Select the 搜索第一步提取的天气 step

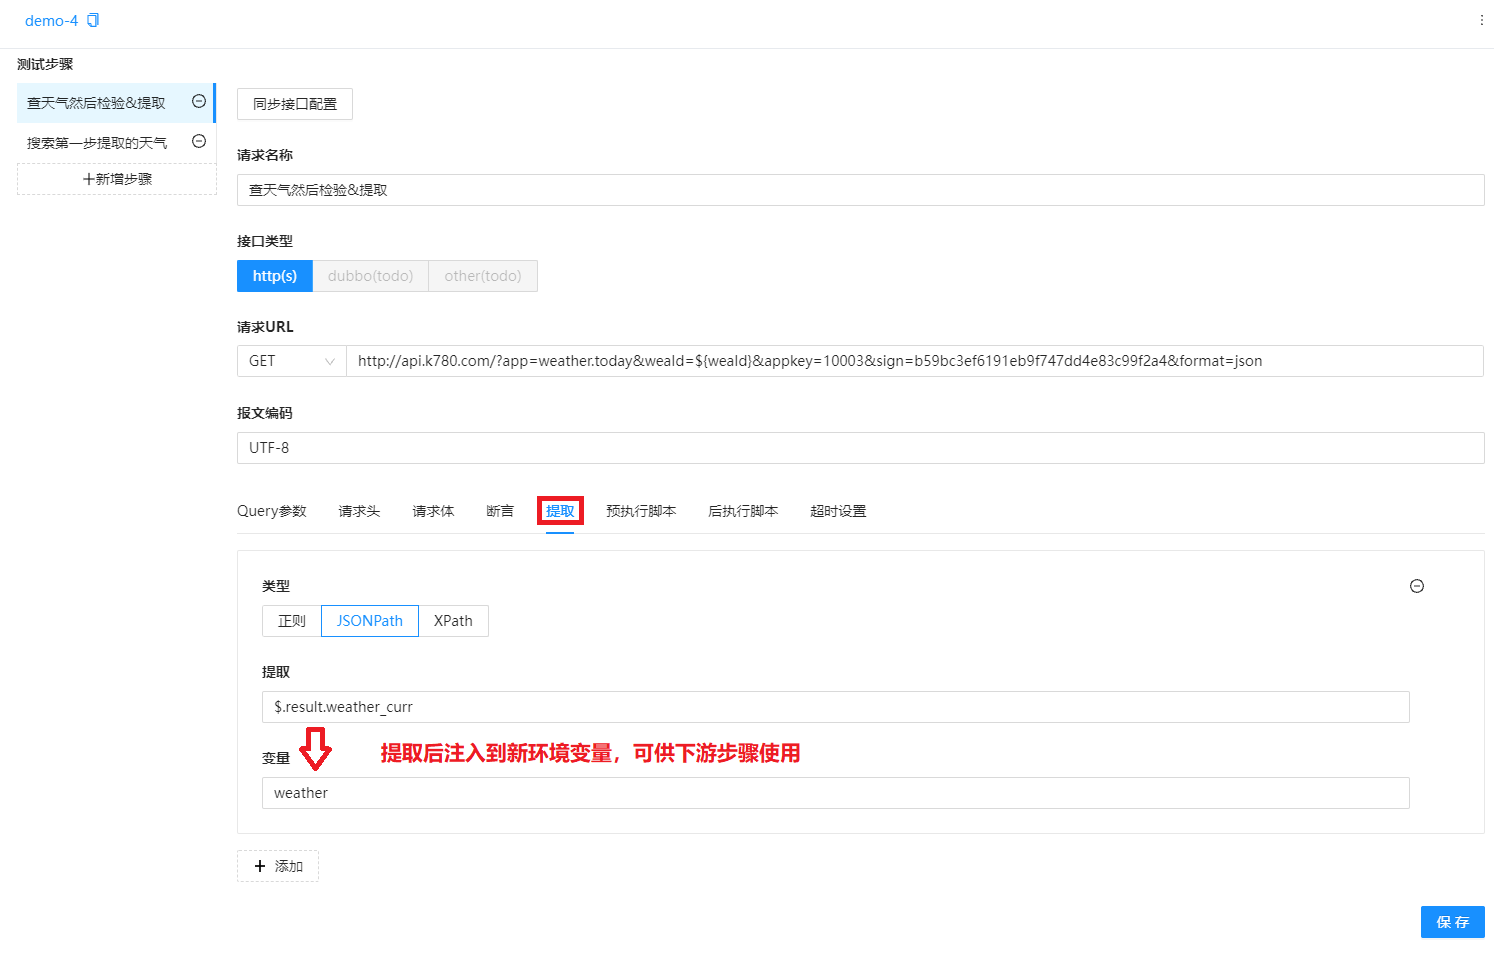coord(97,143)
